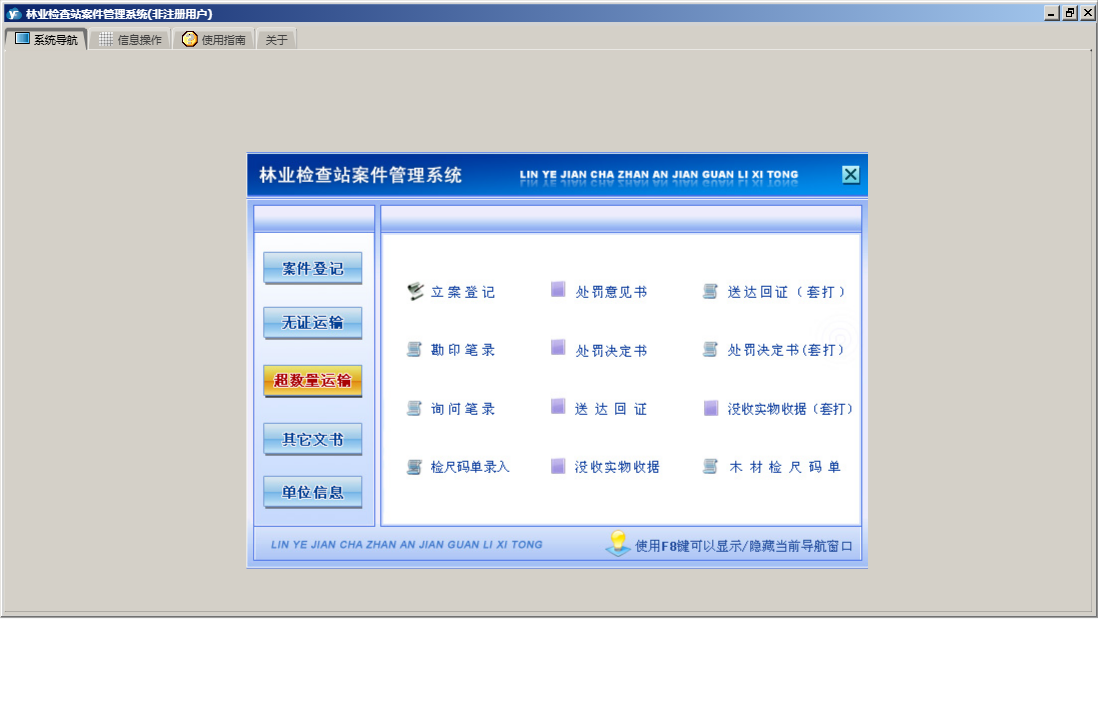Click the icon beside 处罚决定书(套打)
Screen dimensions: 1098x714
710,349
